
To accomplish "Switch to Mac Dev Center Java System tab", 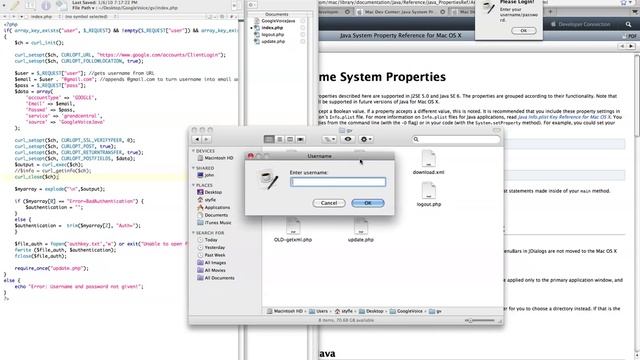I will pos(400,12).
